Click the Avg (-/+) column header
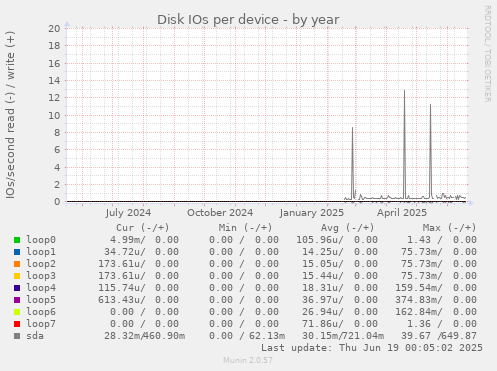Viewport: 497px width, 371px height. [348, 228]
